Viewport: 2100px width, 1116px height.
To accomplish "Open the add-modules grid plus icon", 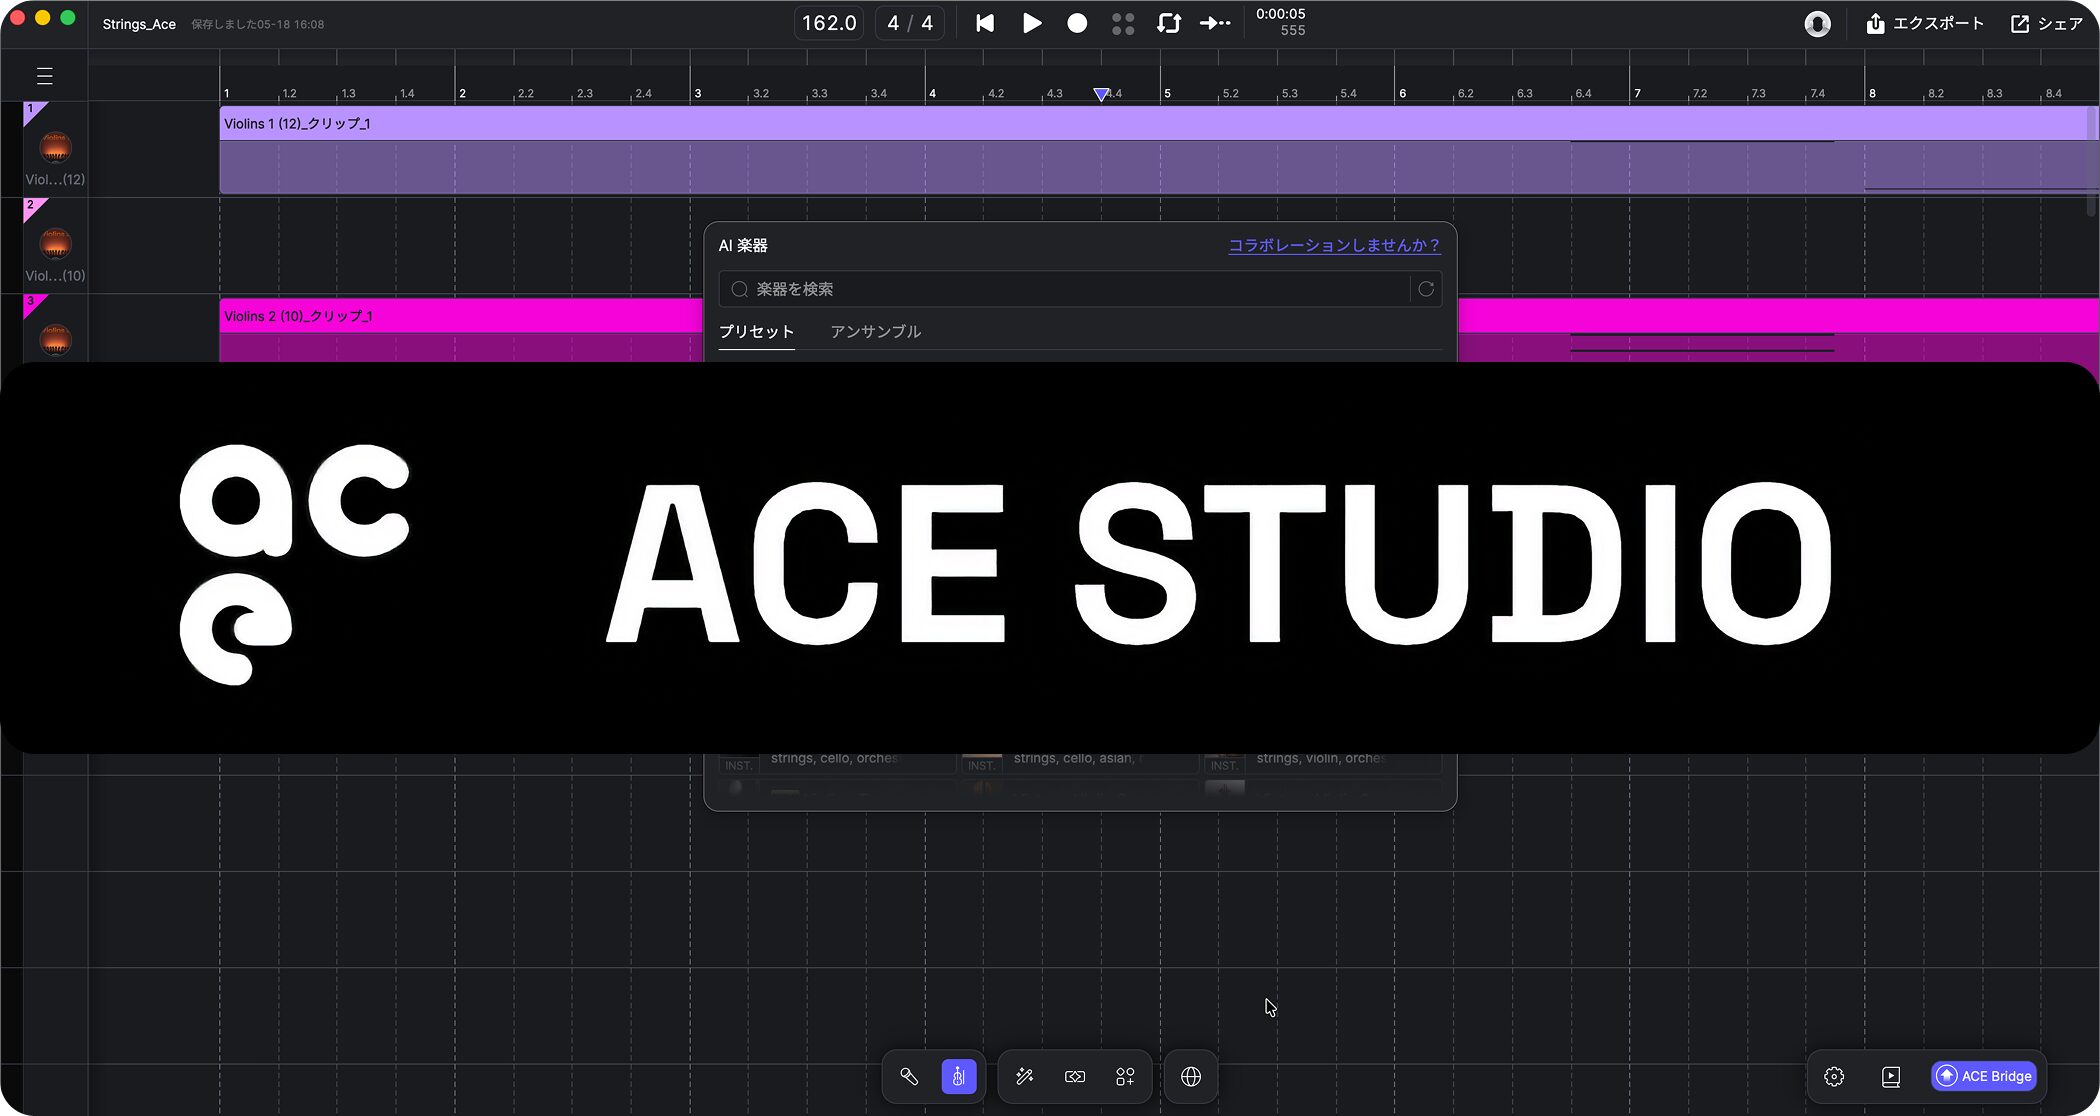I will [x=1125, y=1077].
